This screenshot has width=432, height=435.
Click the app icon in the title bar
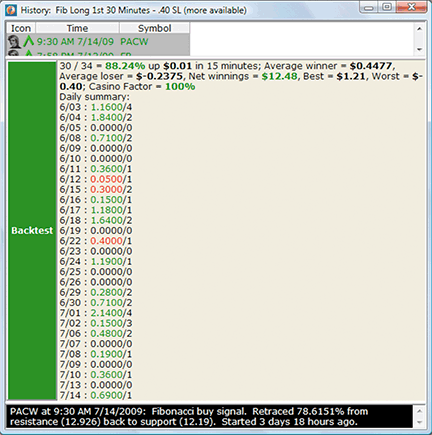tap(11, 10)
